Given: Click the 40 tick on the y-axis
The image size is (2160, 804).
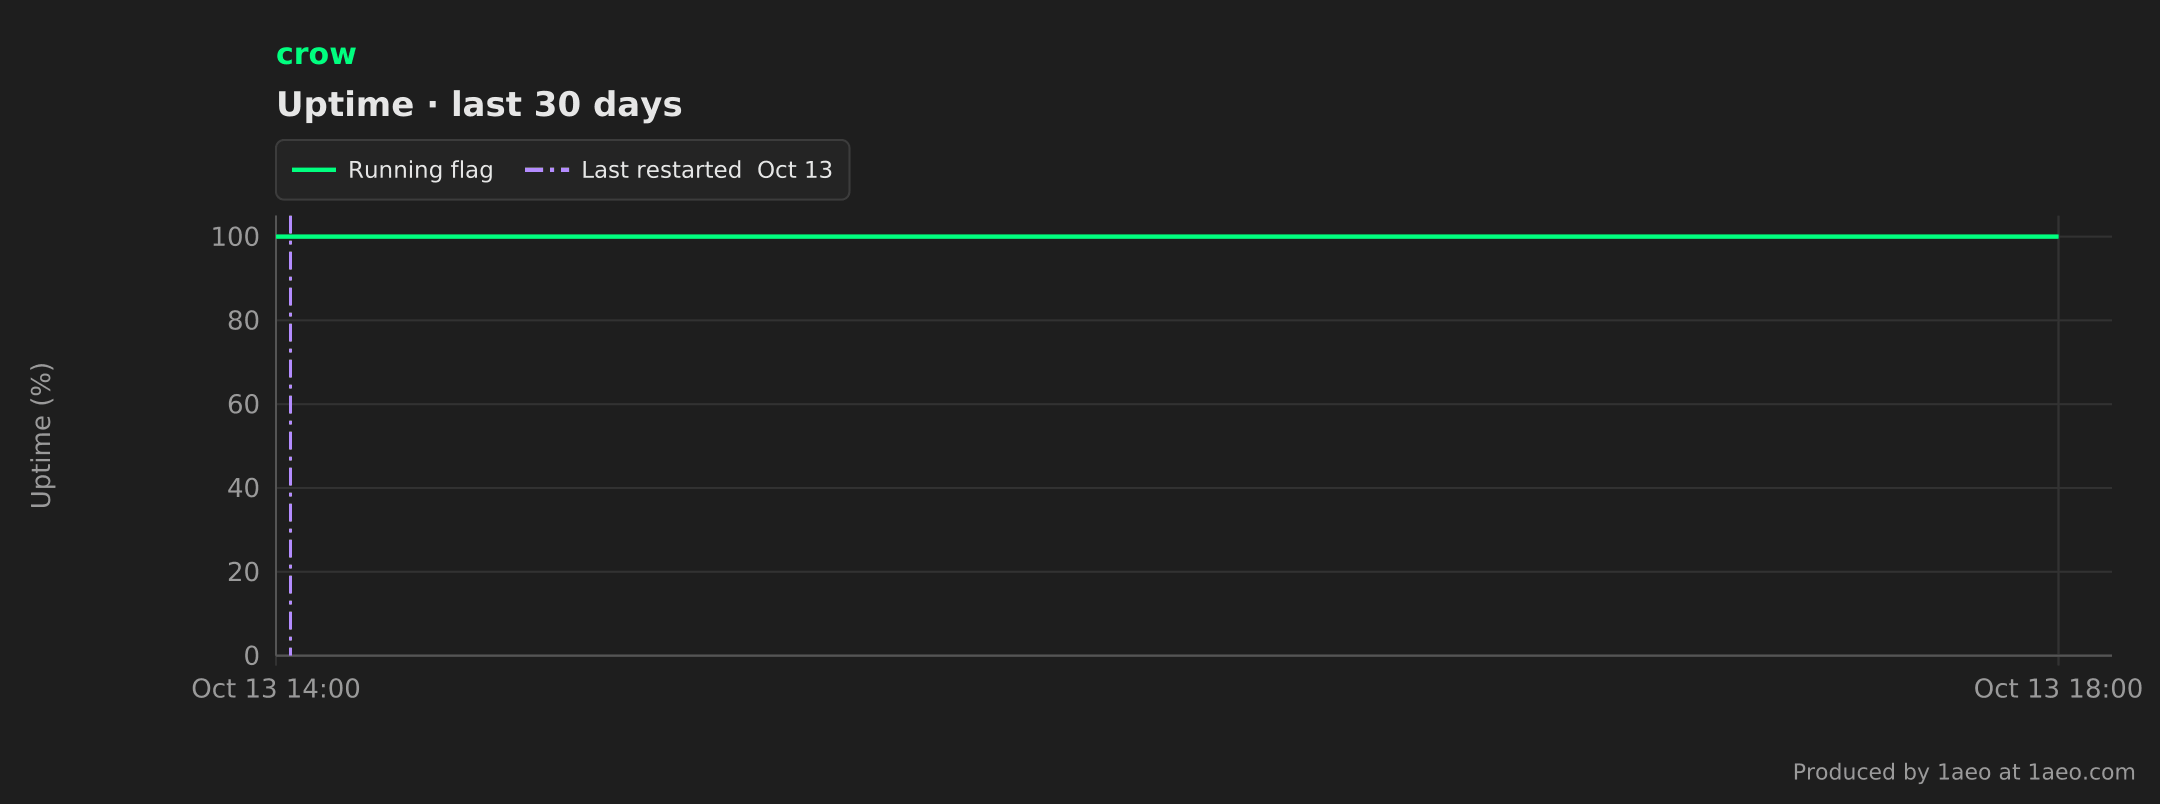Looking at the screenshot, I should click(243, 489).
